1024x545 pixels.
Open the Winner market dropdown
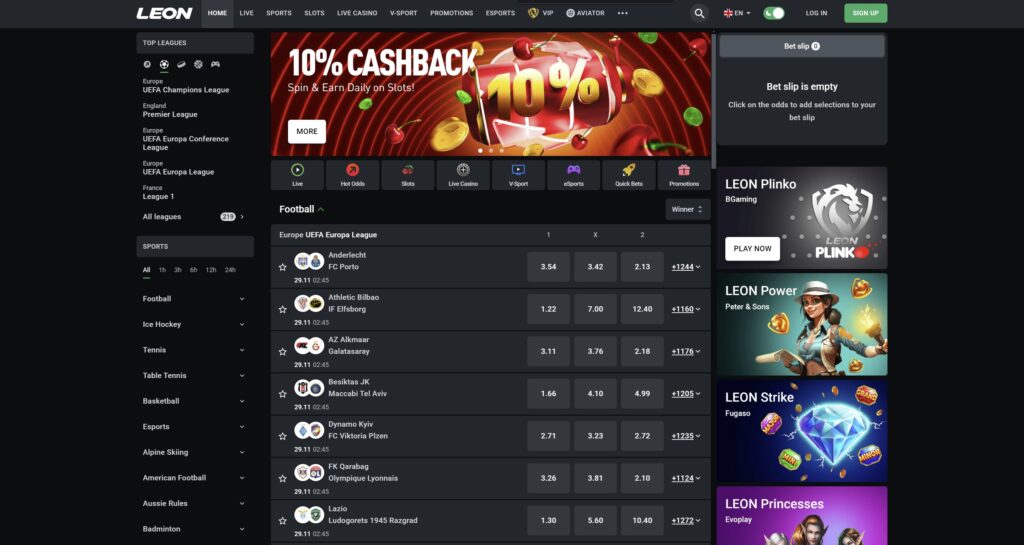coord(687,210)
